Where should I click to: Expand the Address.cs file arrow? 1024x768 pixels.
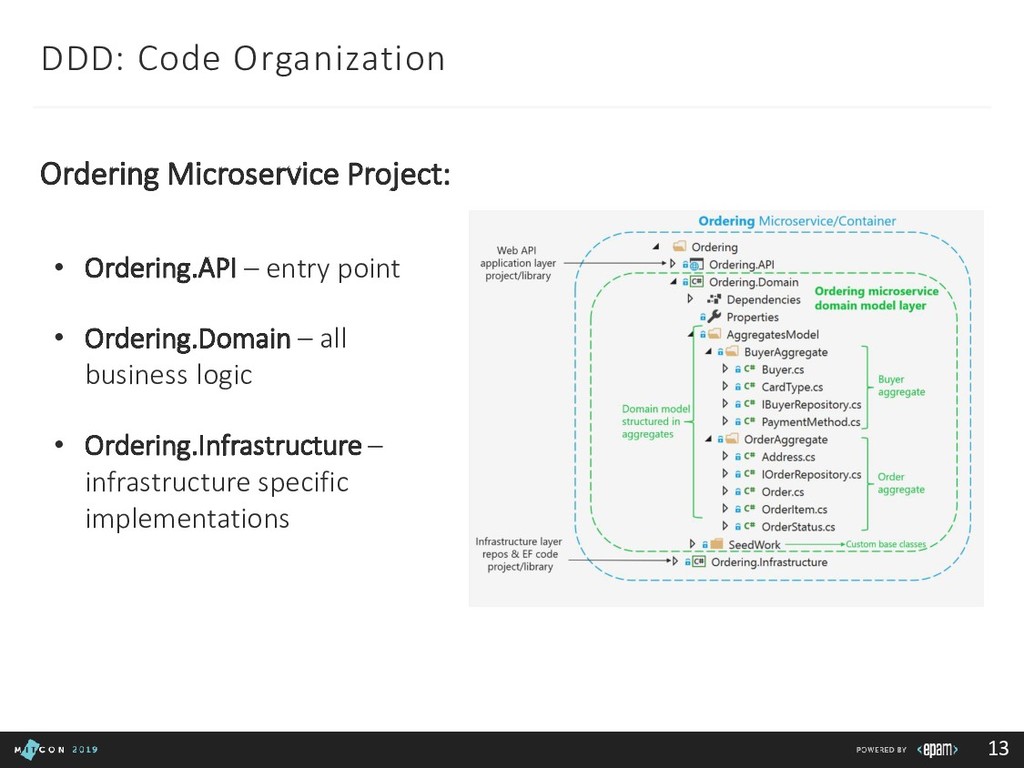click(725, 456)
